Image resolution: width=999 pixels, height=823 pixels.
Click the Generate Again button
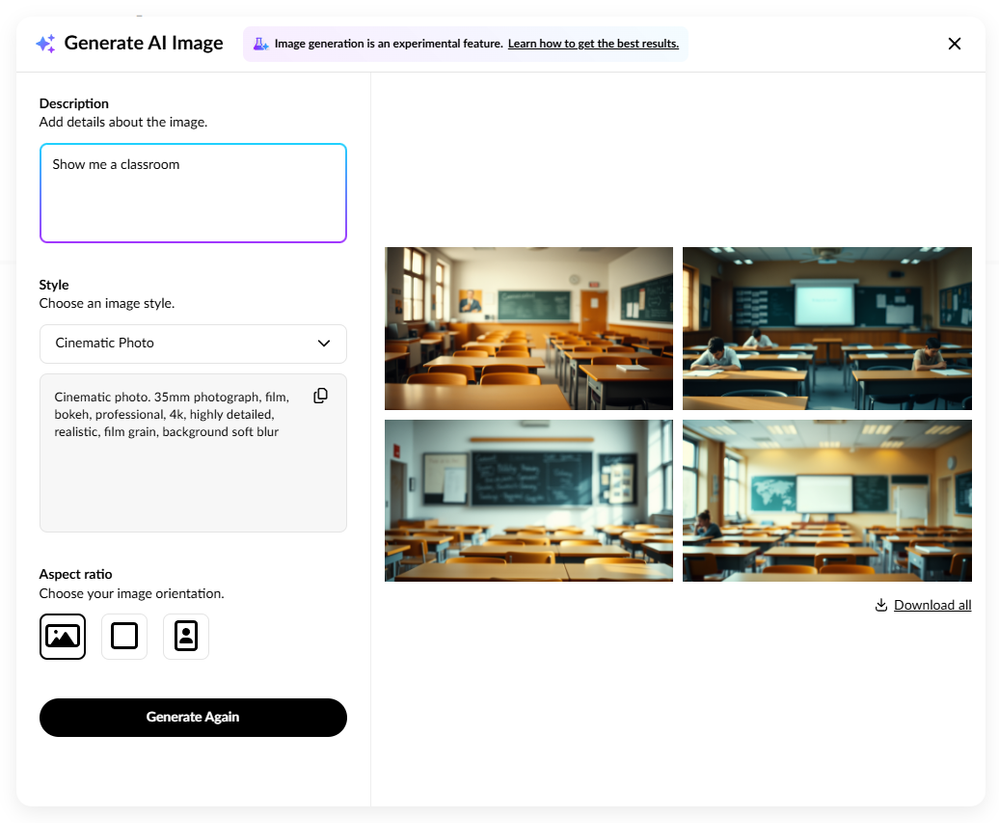pyautogui.click(x=193, y=717)
